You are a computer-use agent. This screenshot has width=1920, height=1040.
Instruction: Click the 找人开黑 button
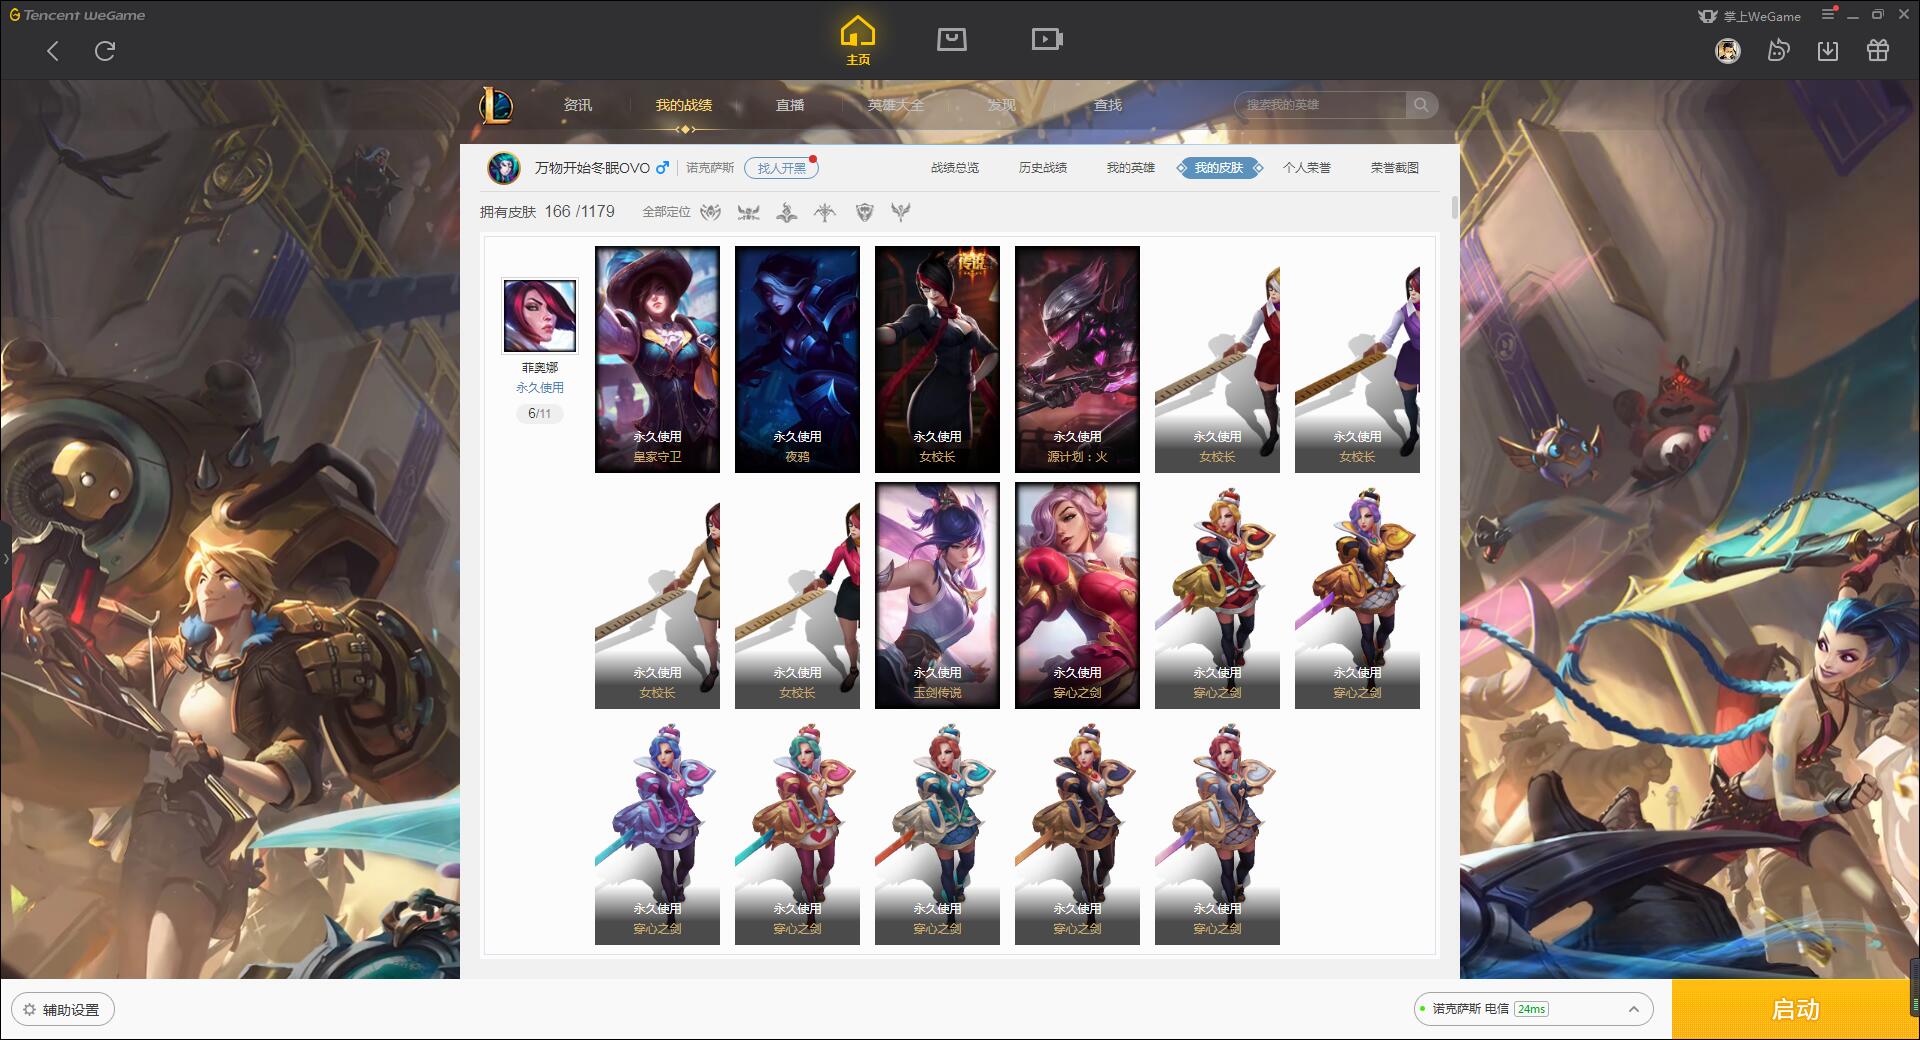[x=781, y=168]
